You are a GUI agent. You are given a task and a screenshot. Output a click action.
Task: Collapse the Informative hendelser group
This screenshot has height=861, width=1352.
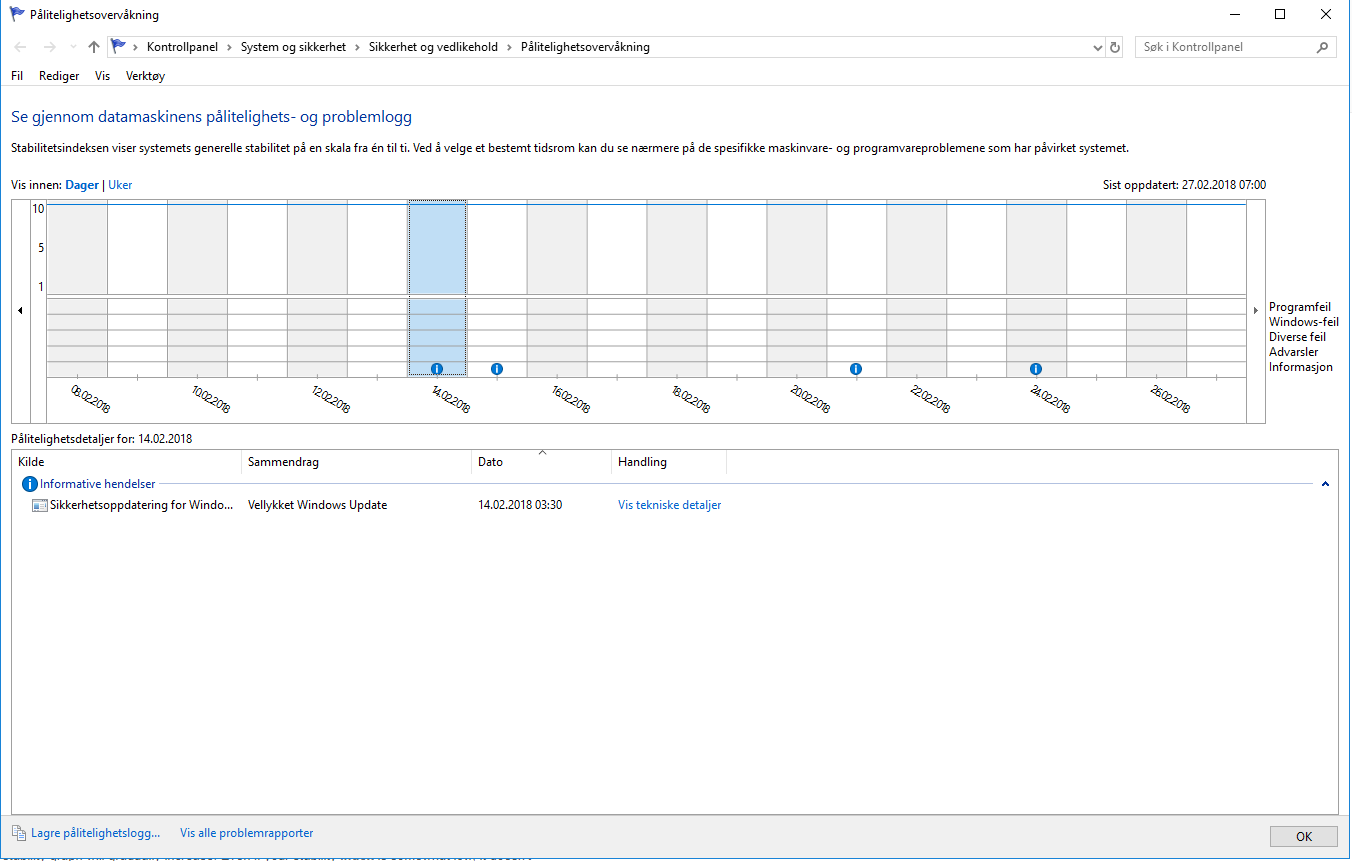1325,484
